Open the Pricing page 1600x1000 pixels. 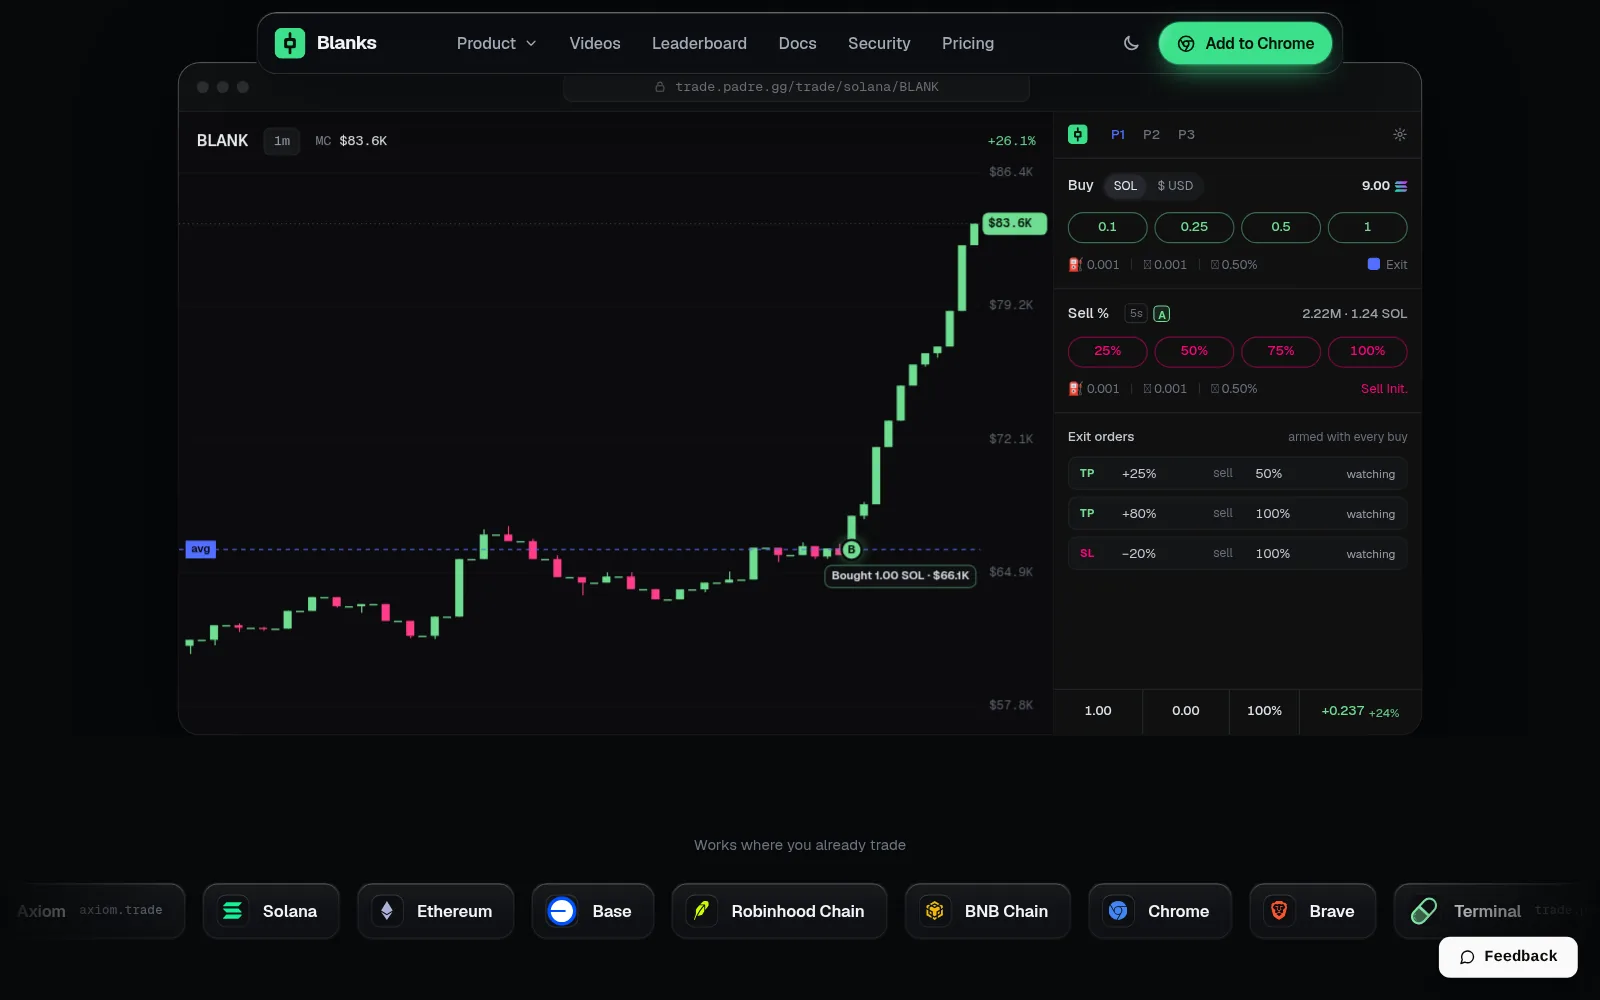[x=968, y=43]
